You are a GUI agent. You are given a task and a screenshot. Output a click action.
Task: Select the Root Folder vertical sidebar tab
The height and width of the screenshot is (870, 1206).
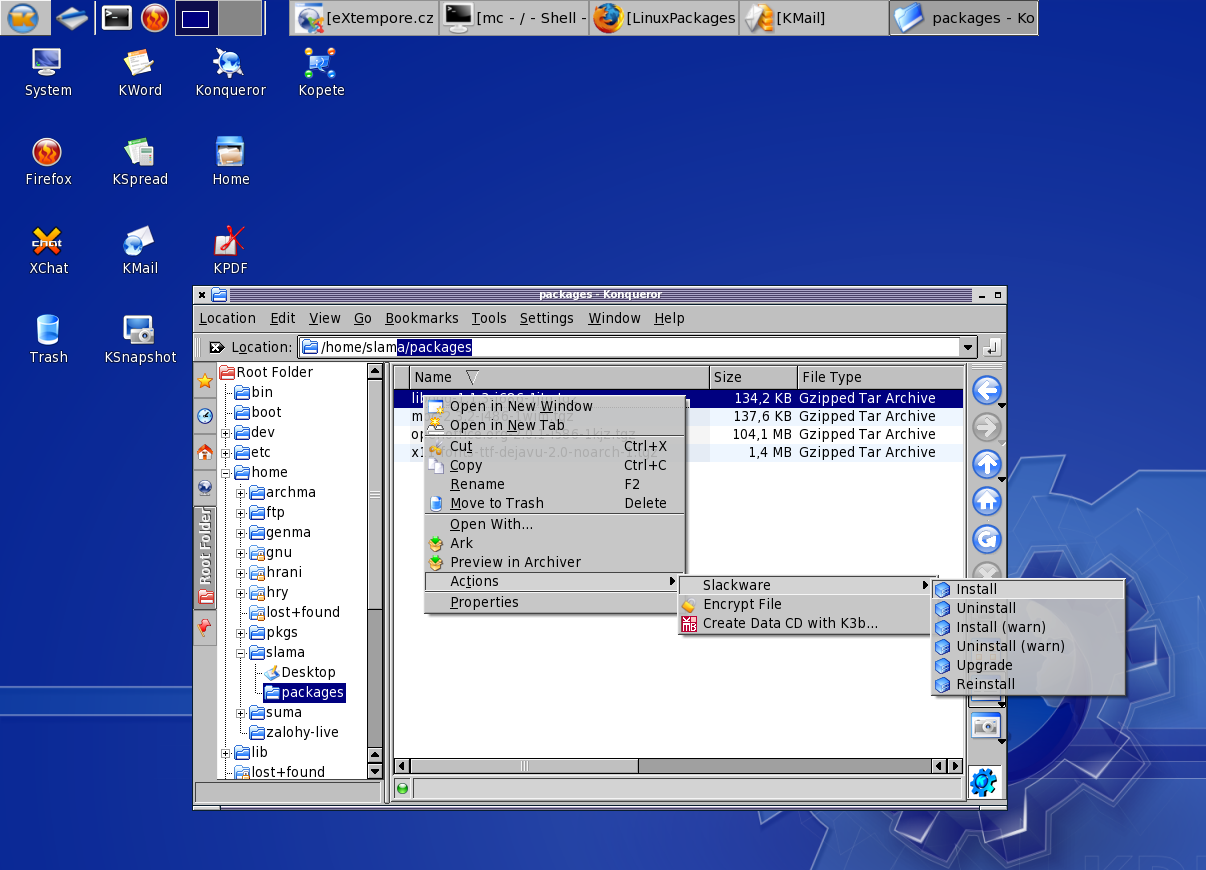coord(205,557)
